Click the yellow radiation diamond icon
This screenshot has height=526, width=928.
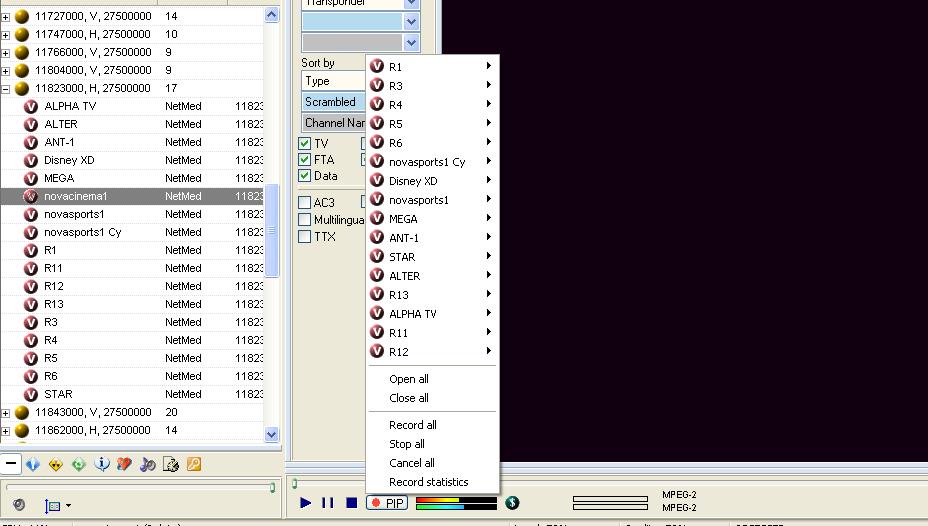coord(56,464)
